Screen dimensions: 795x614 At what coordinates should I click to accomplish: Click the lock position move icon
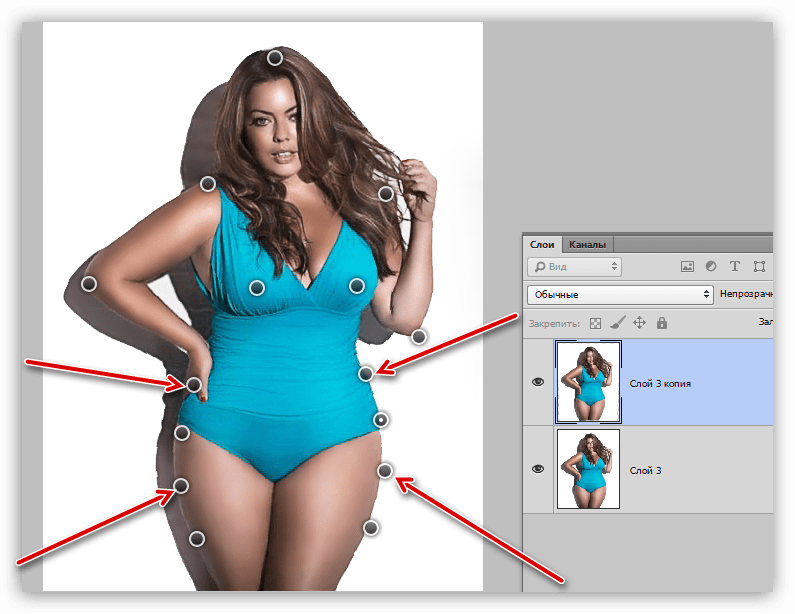pos(639,322)
